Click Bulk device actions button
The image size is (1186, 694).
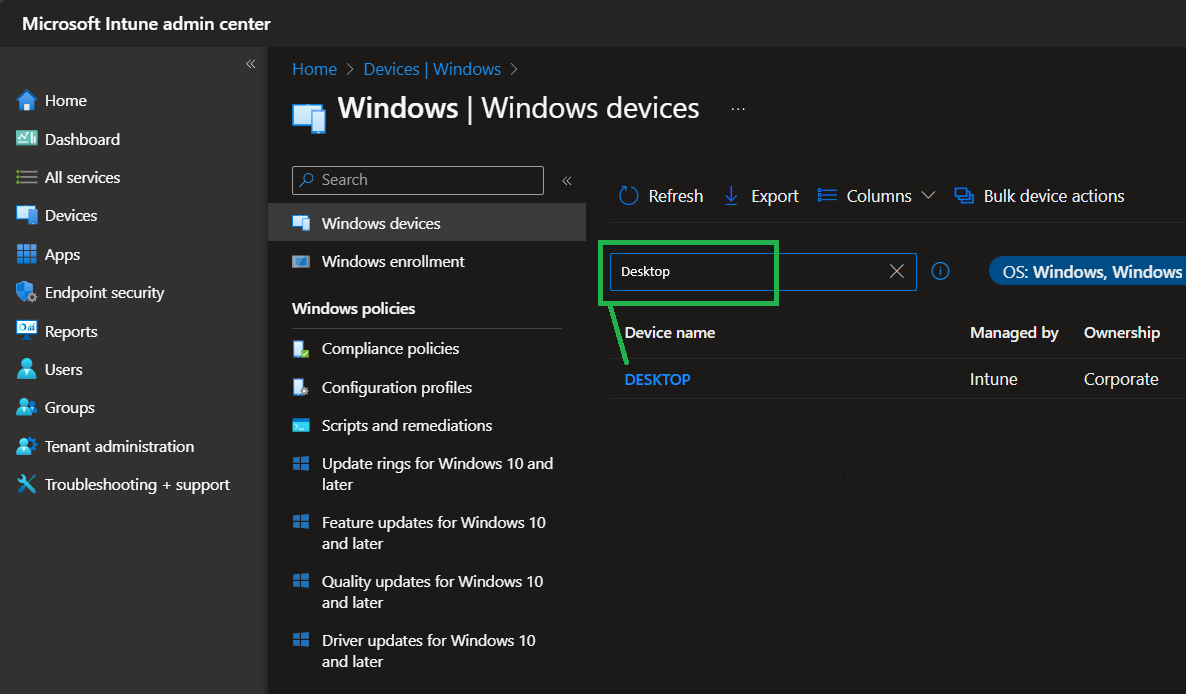pos(1040,196)
